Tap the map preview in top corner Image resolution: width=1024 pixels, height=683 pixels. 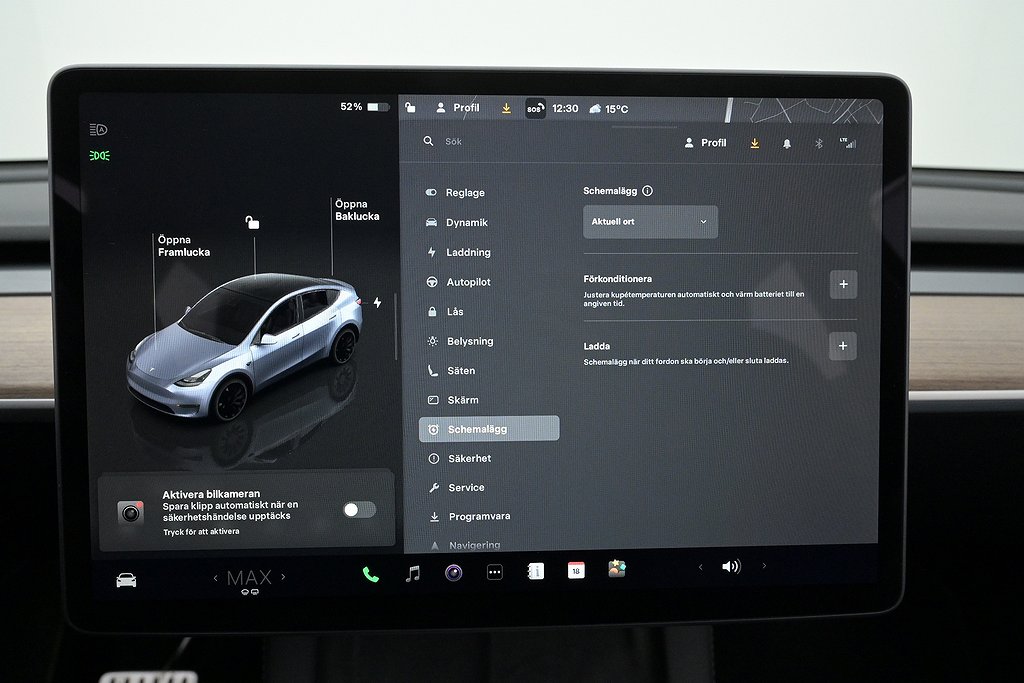(803, 110)
